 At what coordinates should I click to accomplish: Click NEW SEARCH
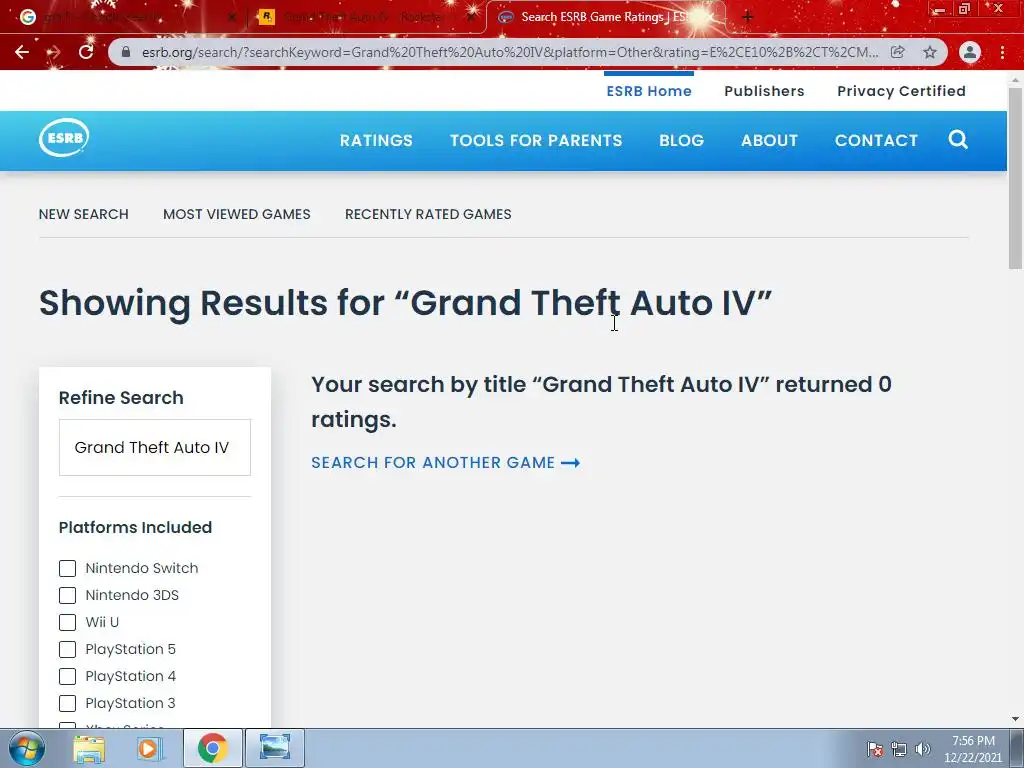click(84, 214)
